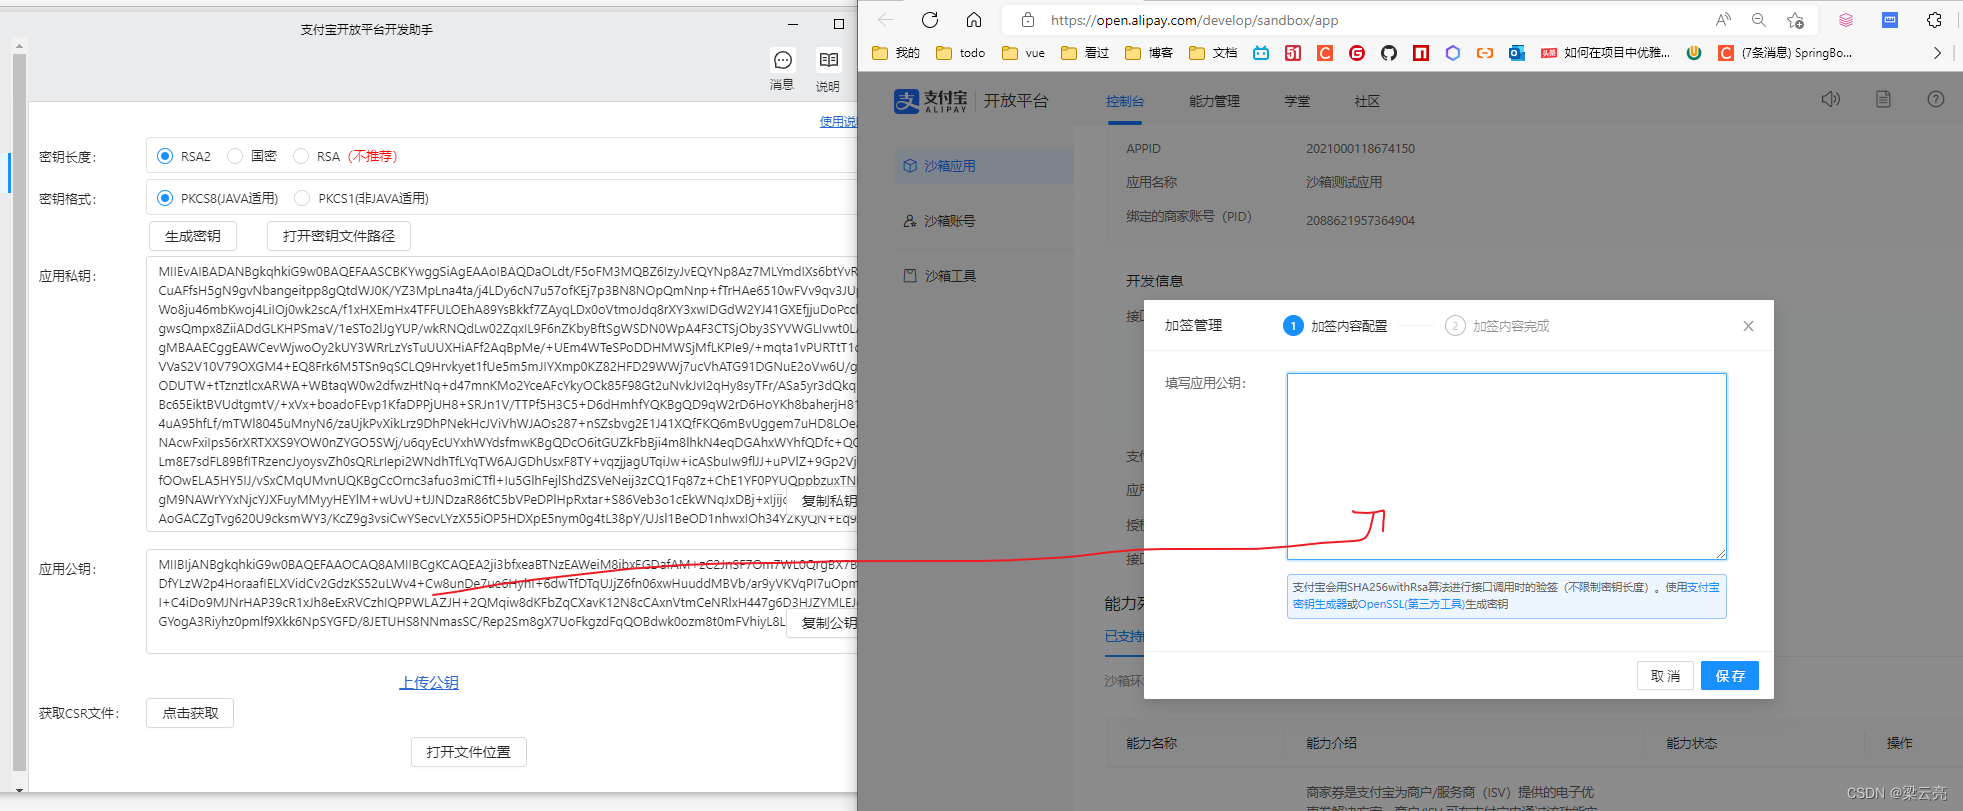Open the 文档 bookmark folder
This screenshot has height=811, width=1963.
coord(1213,53)
